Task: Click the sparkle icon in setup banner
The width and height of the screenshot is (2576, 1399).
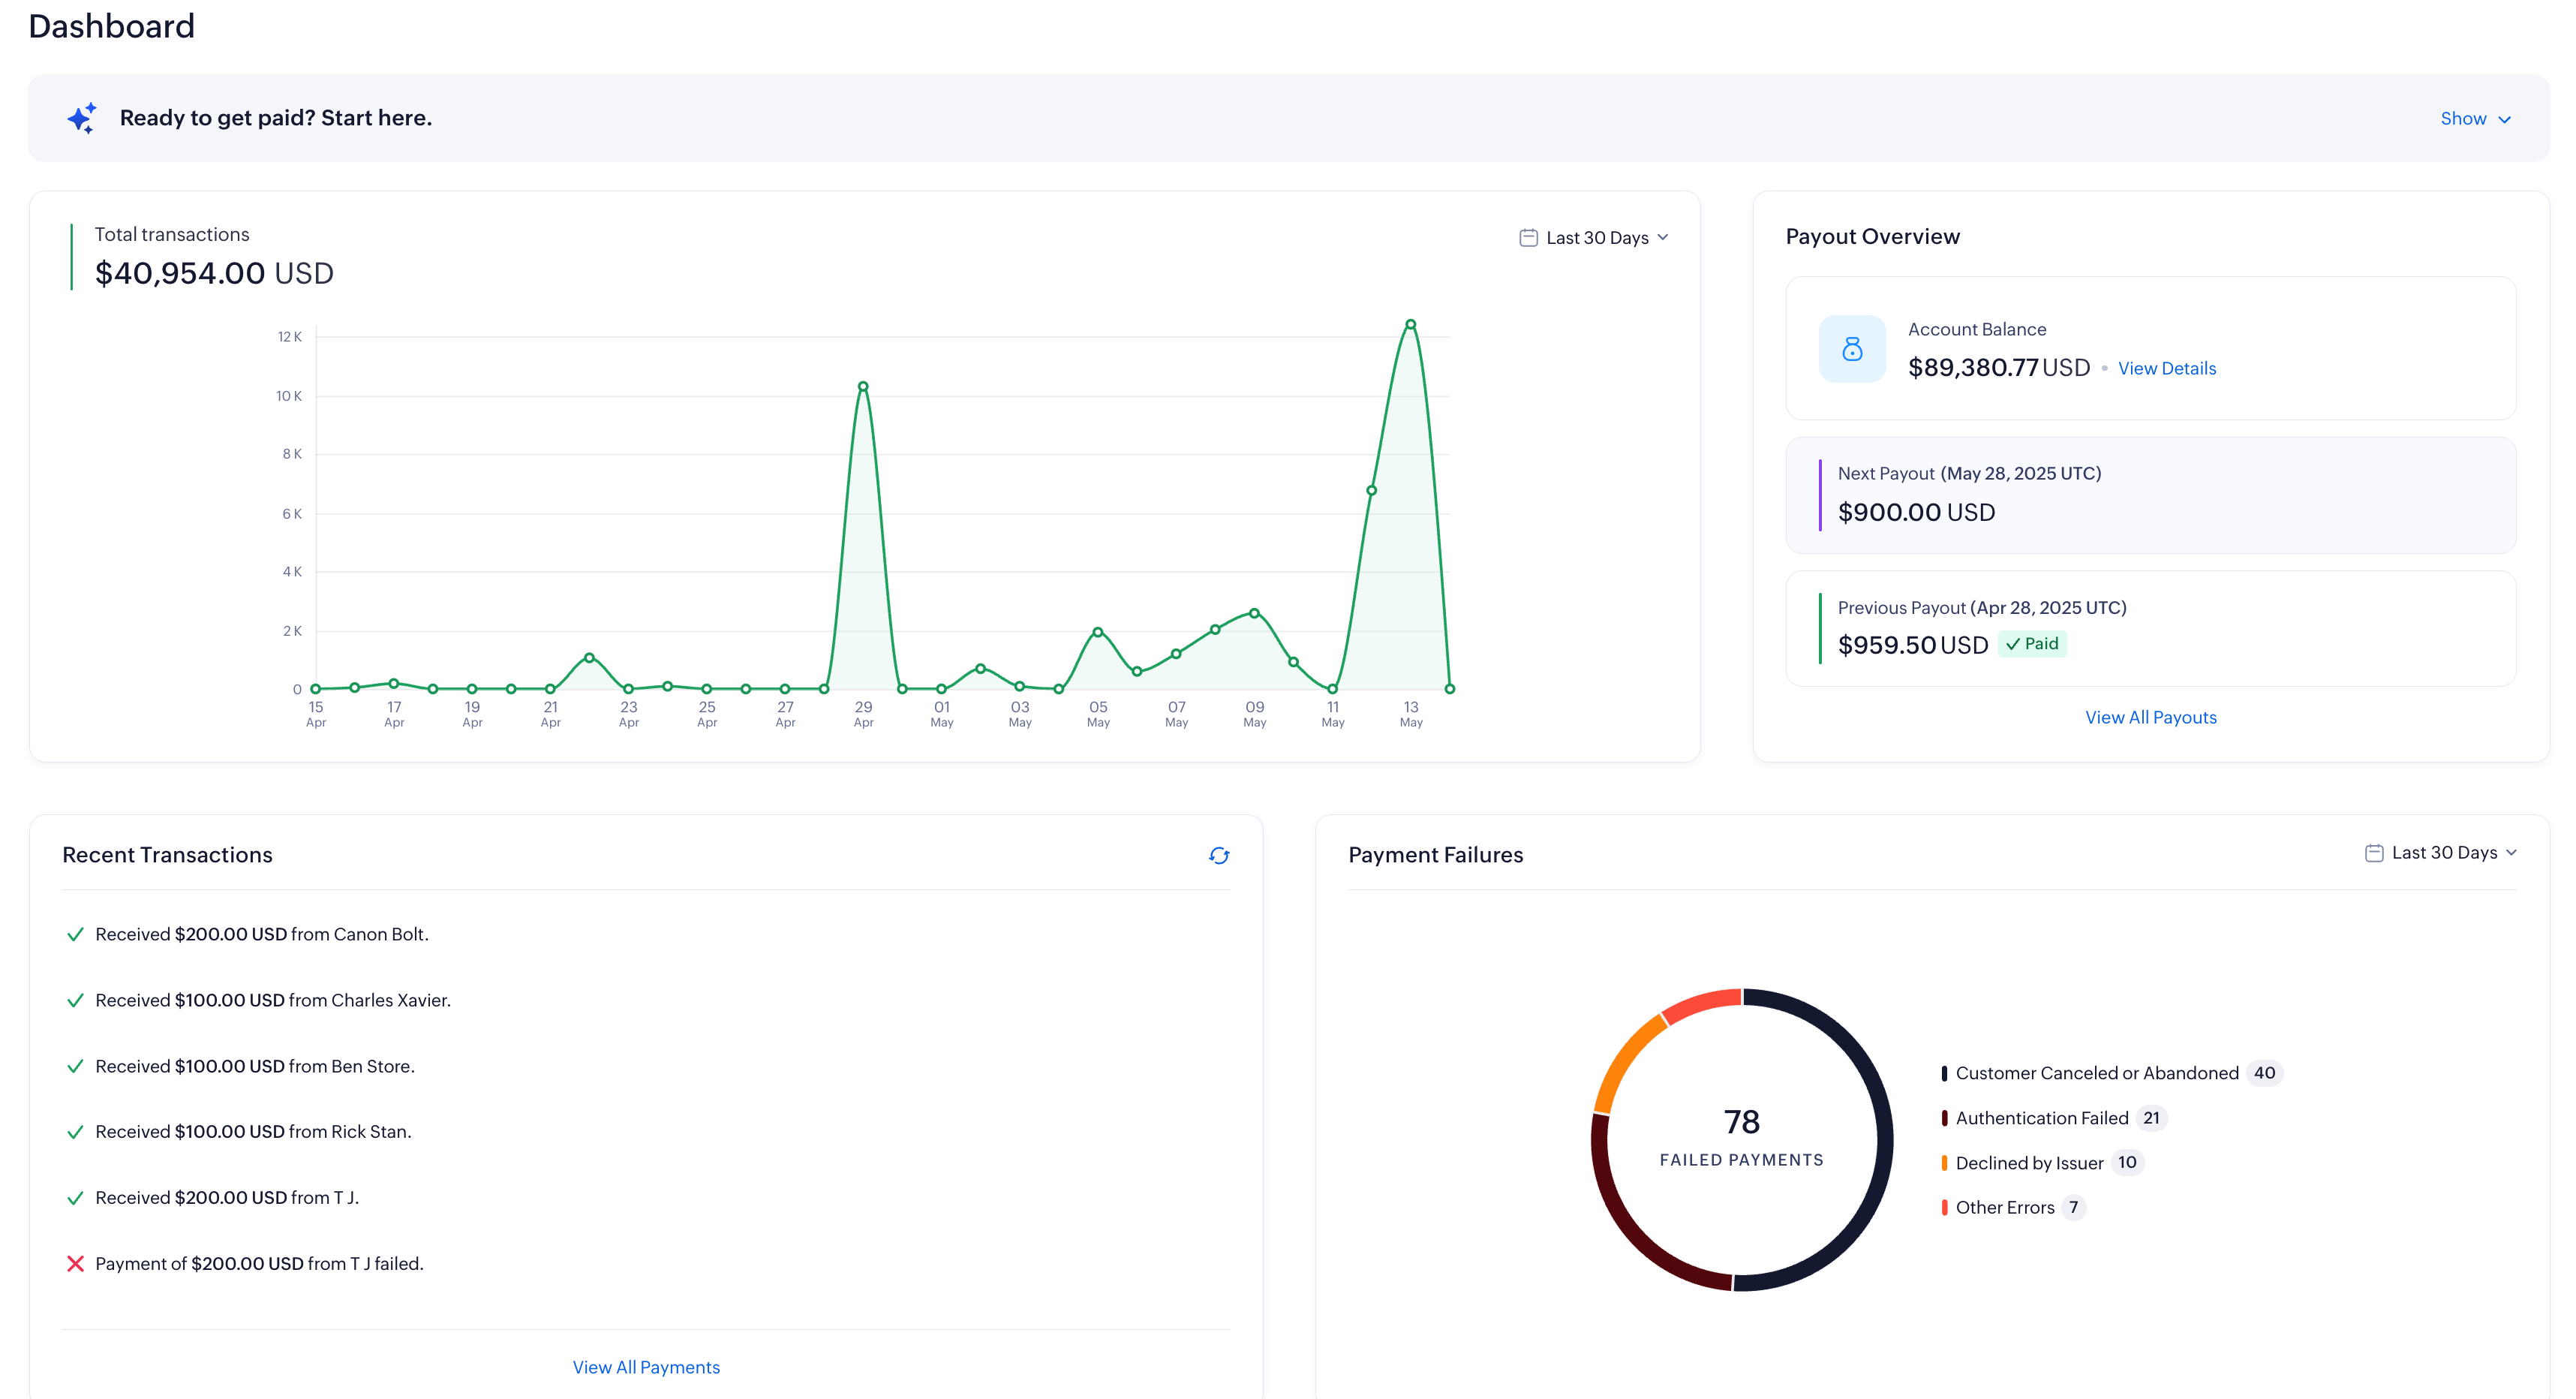Action: 82,118
